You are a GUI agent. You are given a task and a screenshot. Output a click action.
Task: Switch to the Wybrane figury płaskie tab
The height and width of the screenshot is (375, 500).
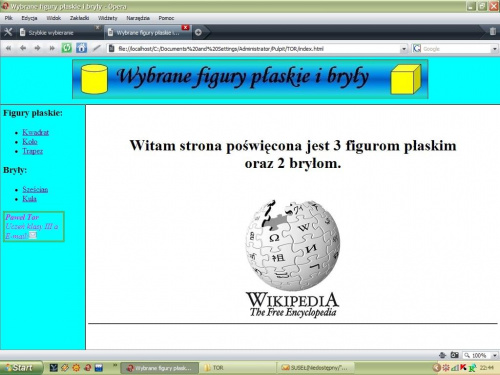[148, 32]
